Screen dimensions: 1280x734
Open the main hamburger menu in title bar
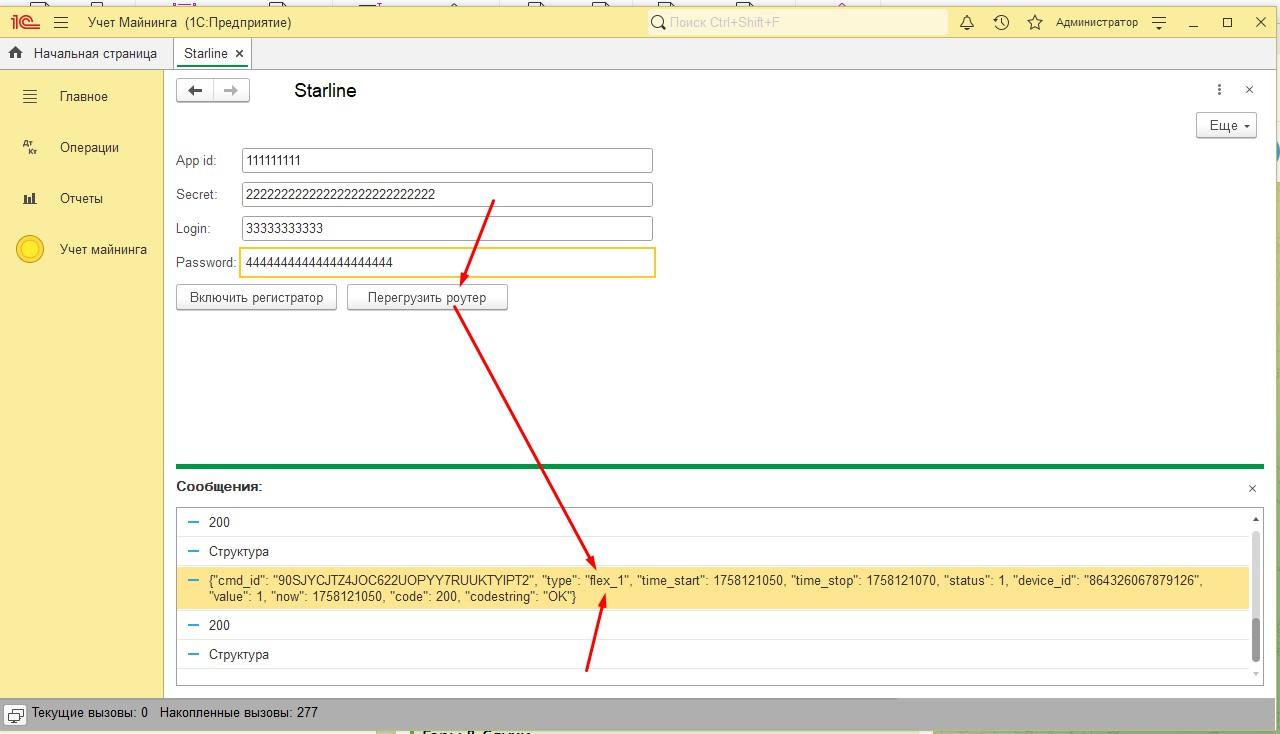[x=62, y=22]
